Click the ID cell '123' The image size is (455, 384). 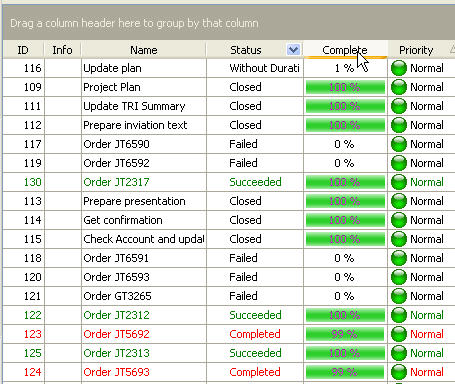tap(23, 334)
